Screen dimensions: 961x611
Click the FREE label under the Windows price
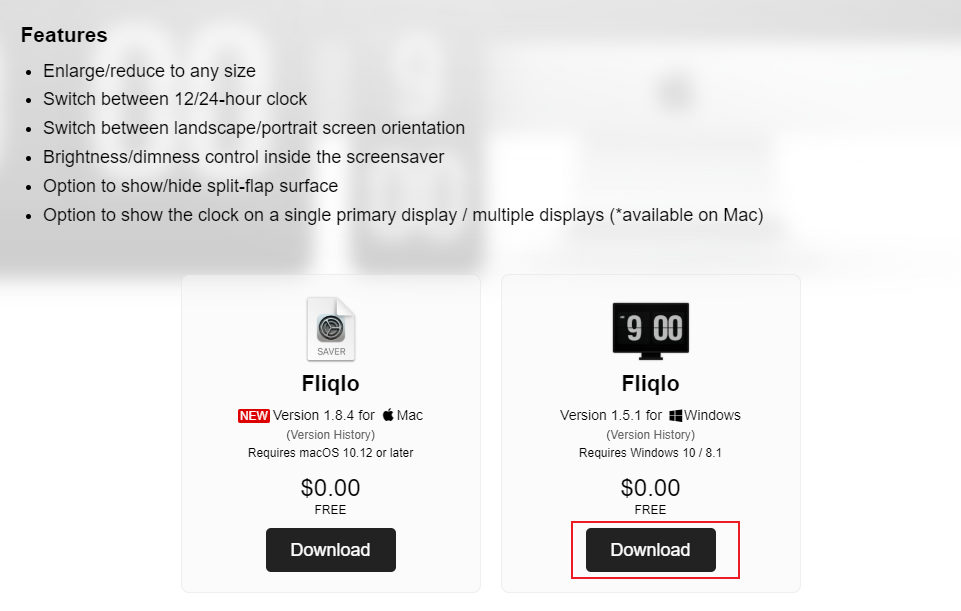(650, 509)
